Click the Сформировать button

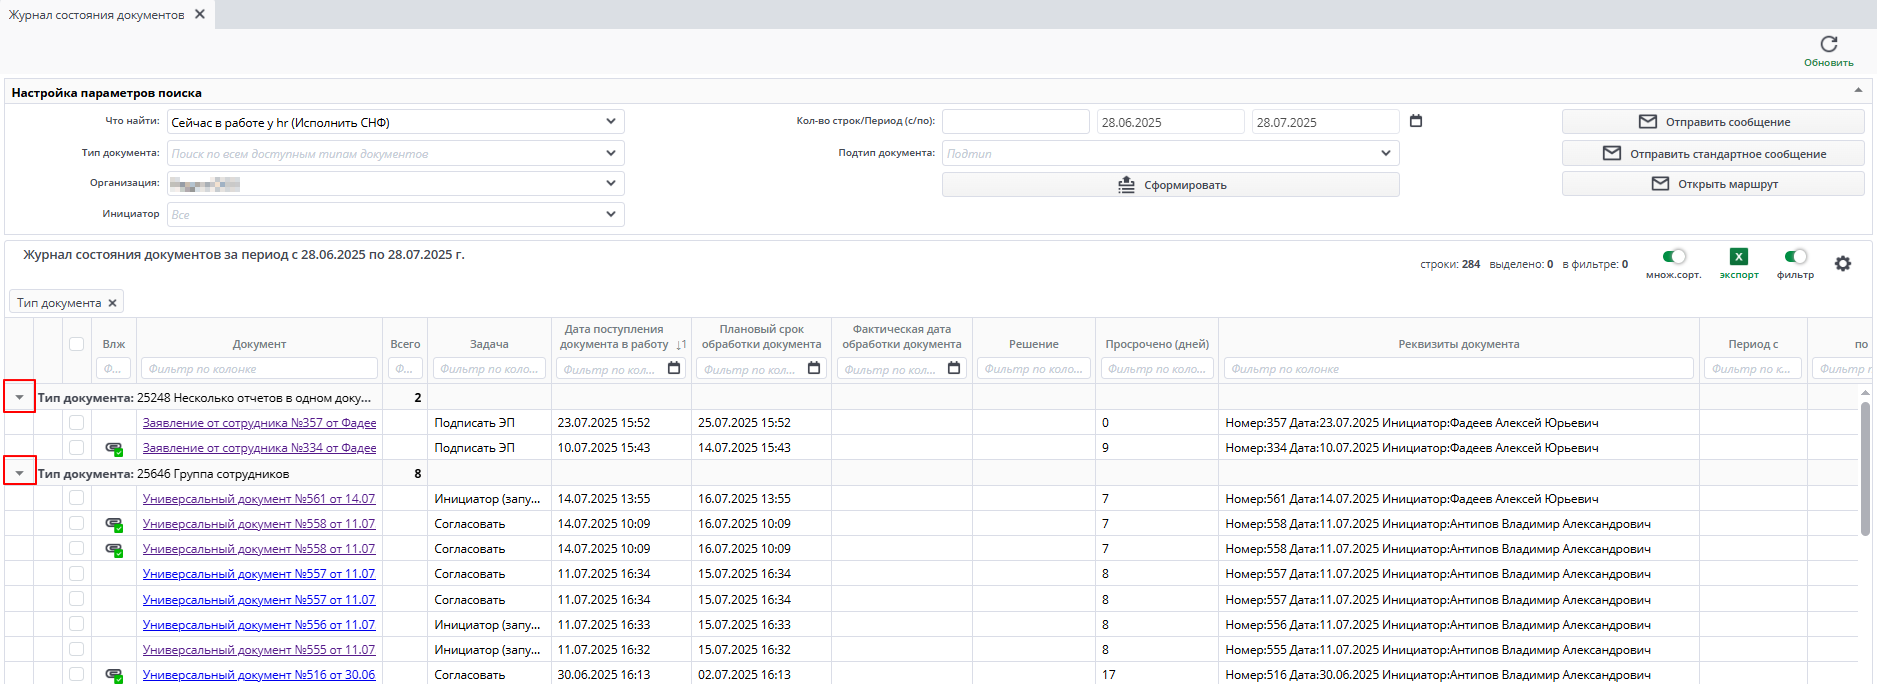tap(1170, 185)
